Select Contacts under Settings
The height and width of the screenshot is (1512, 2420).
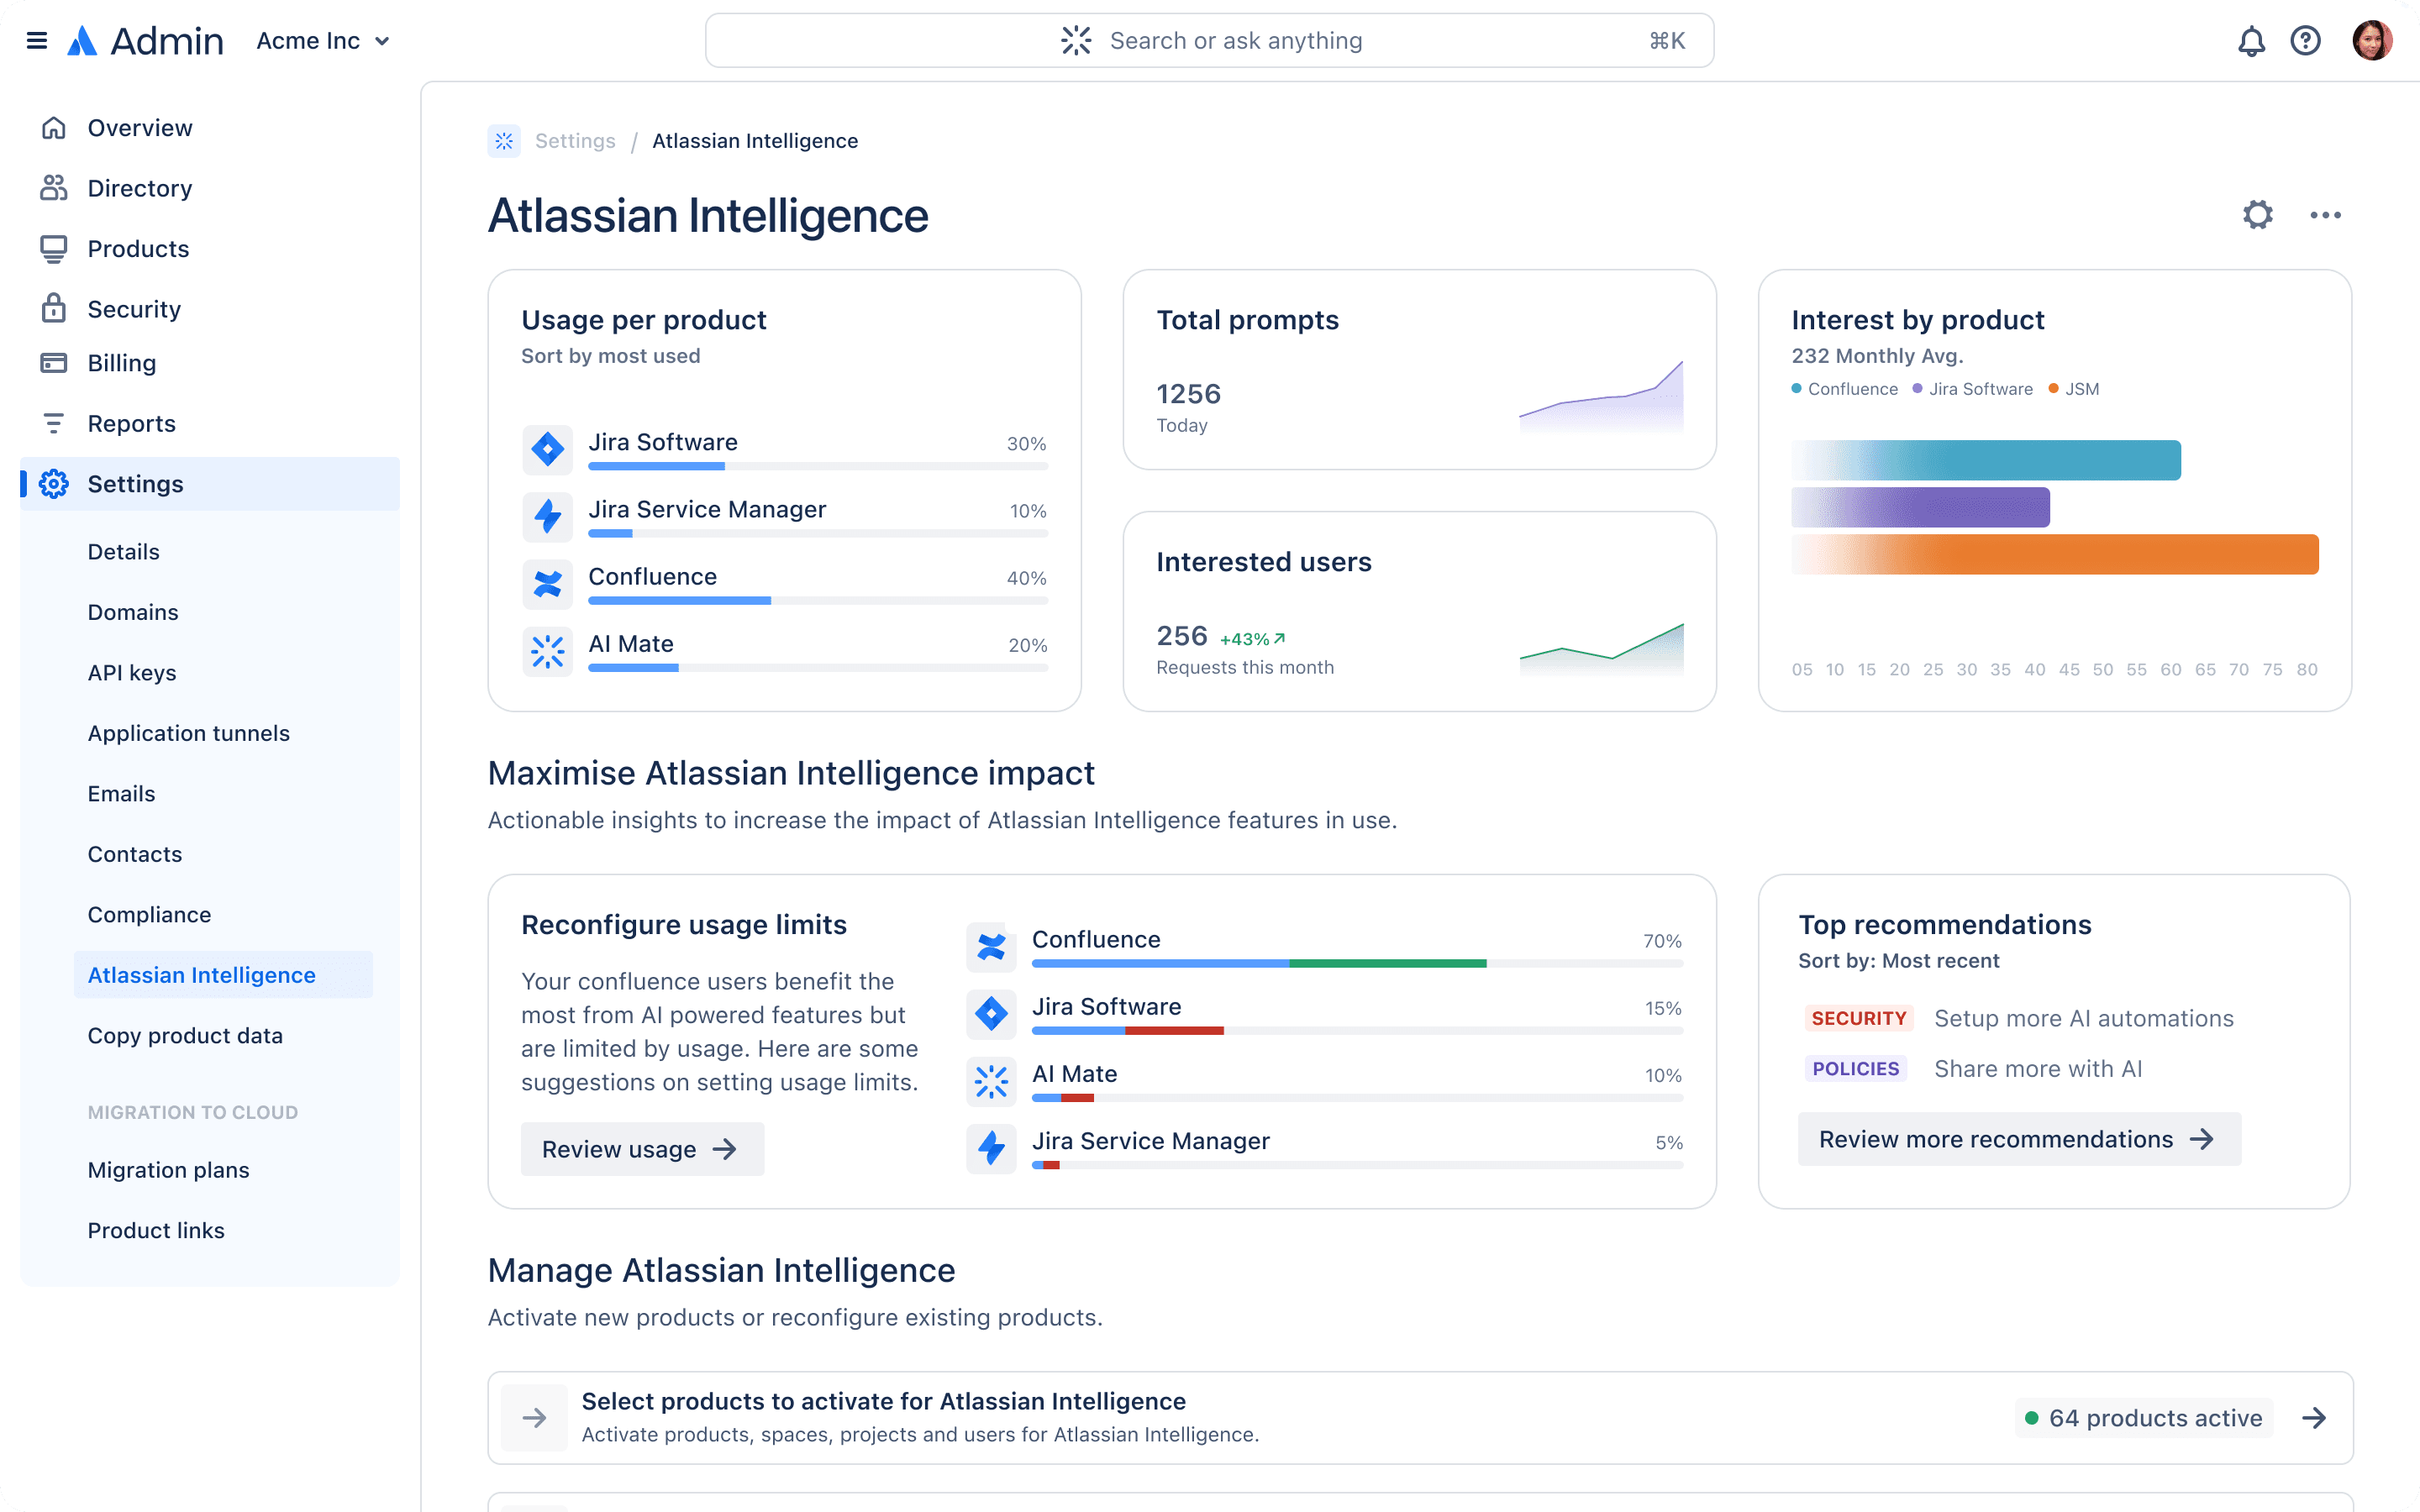point(135,854)
